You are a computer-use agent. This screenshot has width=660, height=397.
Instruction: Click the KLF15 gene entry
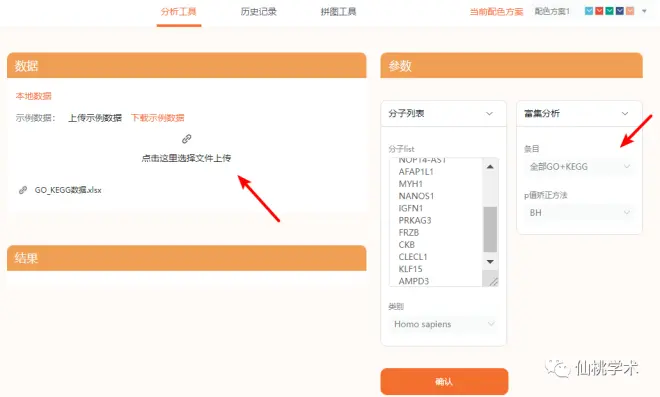click(x=410, y=269)
